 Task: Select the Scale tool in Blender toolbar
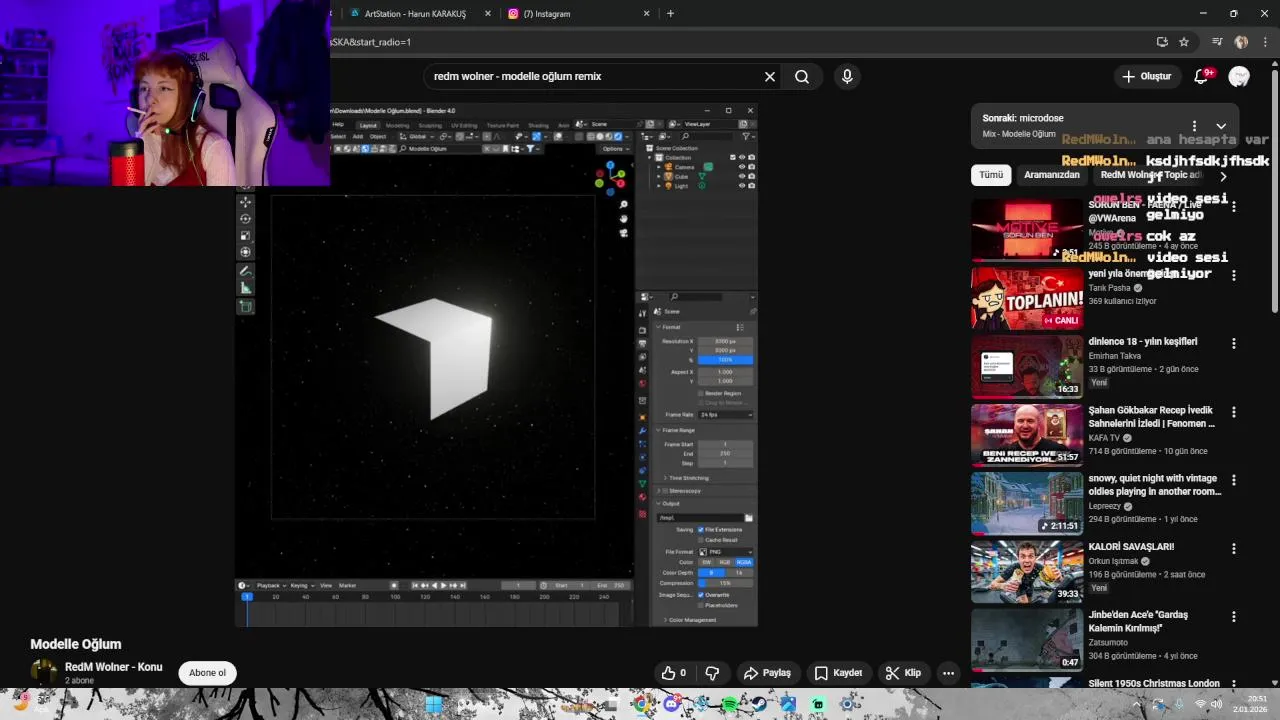245,236
